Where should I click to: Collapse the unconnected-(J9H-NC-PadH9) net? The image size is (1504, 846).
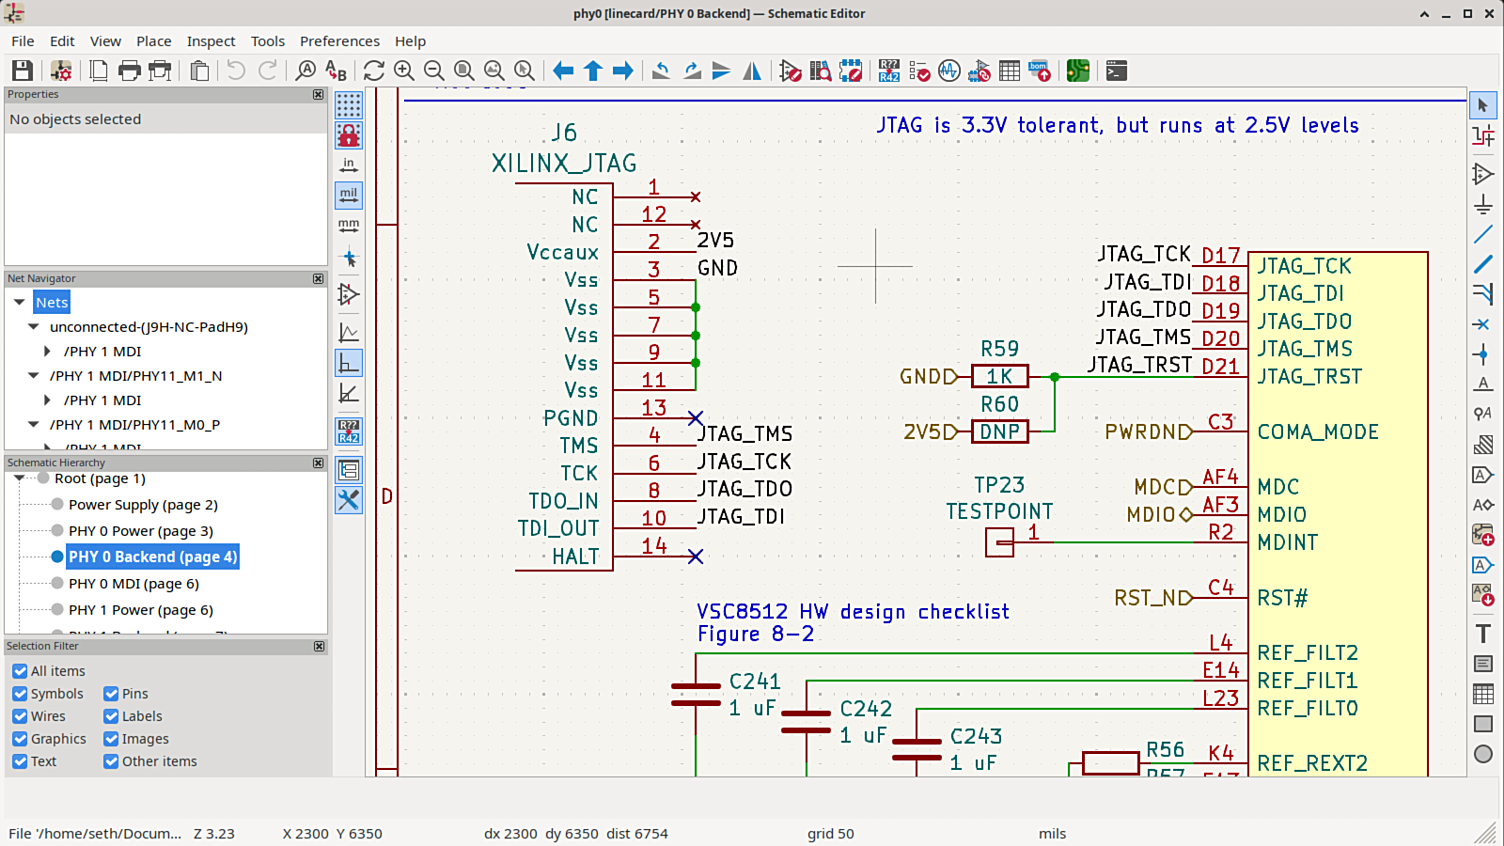click(34, 327)
